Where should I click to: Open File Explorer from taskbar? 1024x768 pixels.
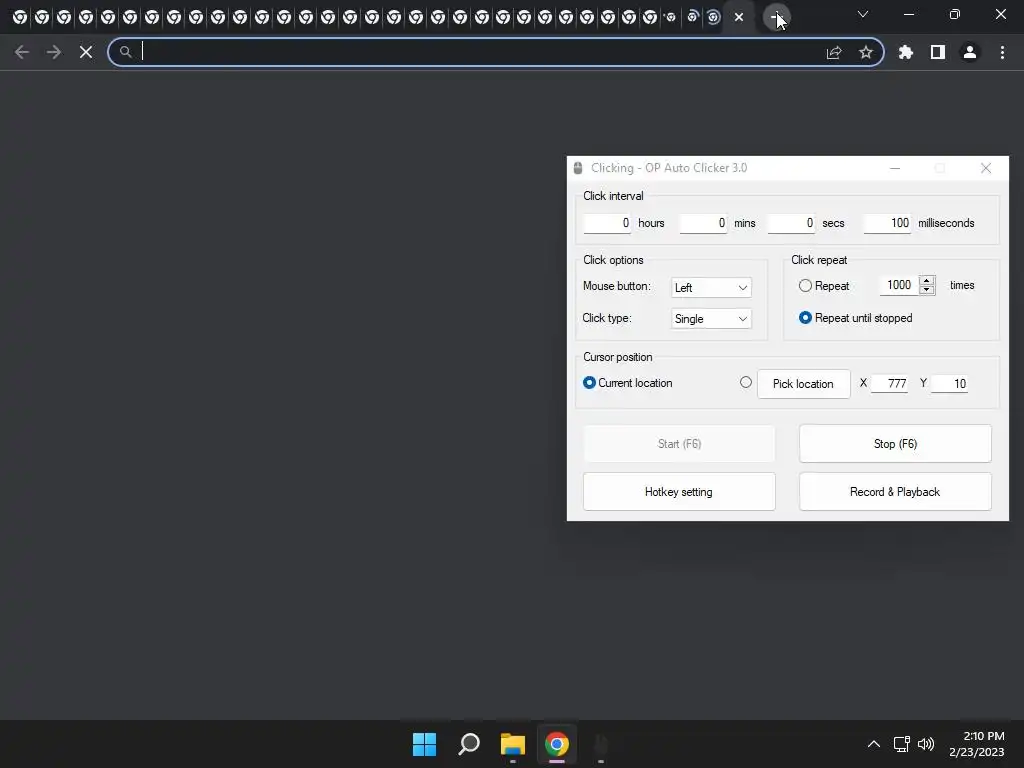click(x=513, y=744)
